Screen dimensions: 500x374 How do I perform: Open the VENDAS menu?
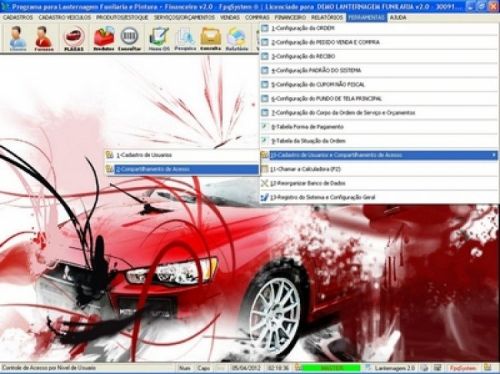(x=230, y=17)
